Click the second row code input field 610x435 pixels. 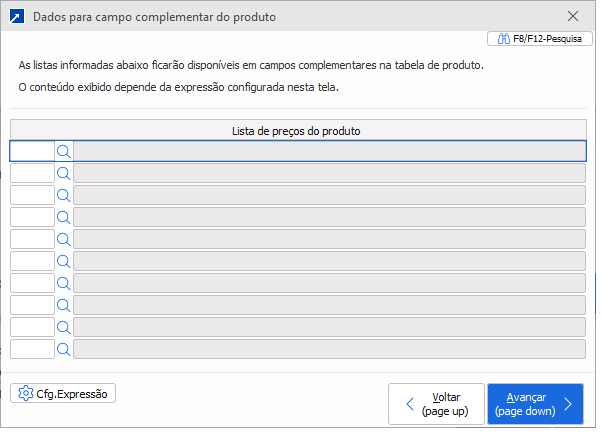point(32,173)
